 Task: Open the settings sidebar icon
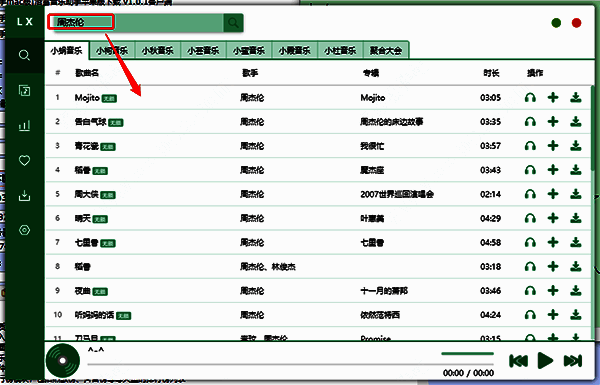click(x=24, y=230)
